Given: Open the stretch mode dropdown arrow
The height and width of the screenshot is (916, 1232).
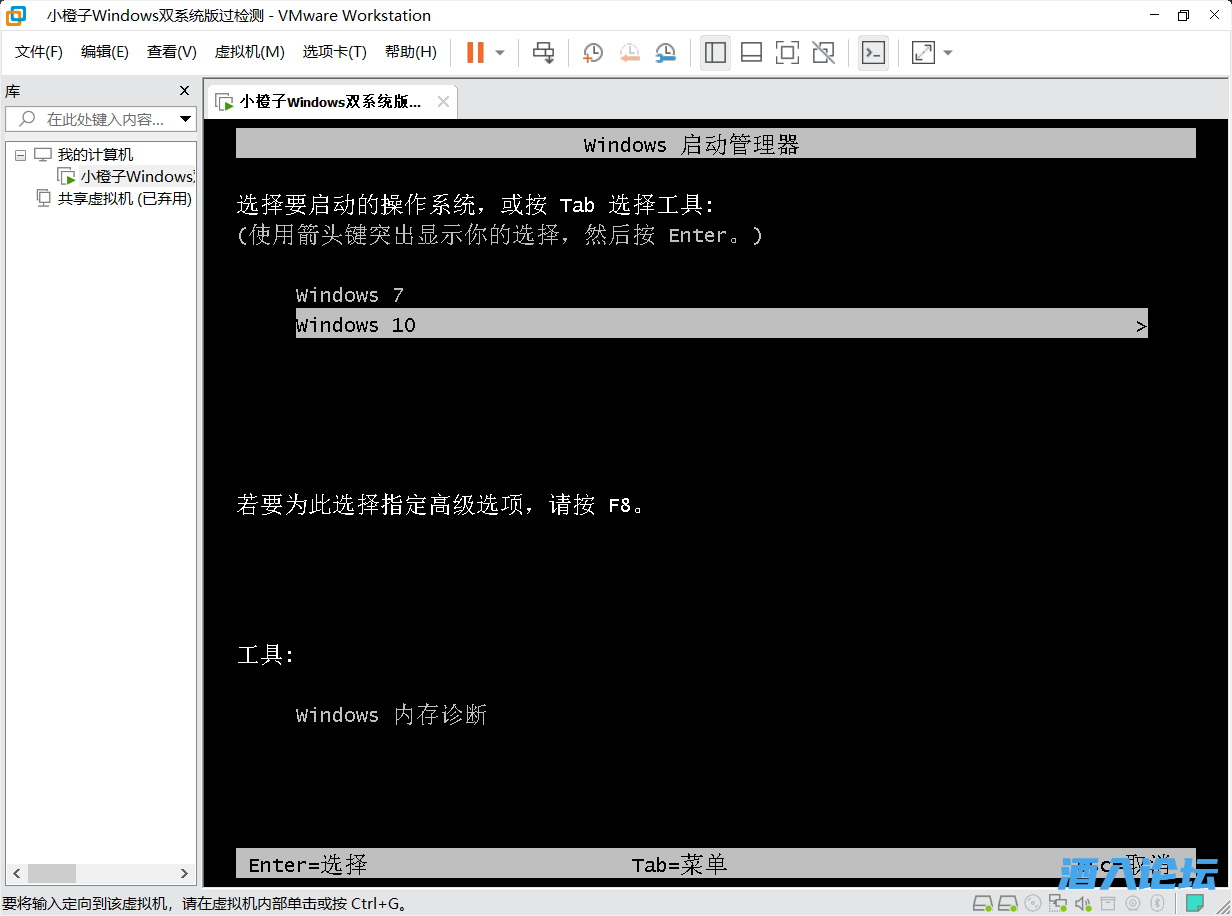Looking at the screenshot, I should coord(947,52).
